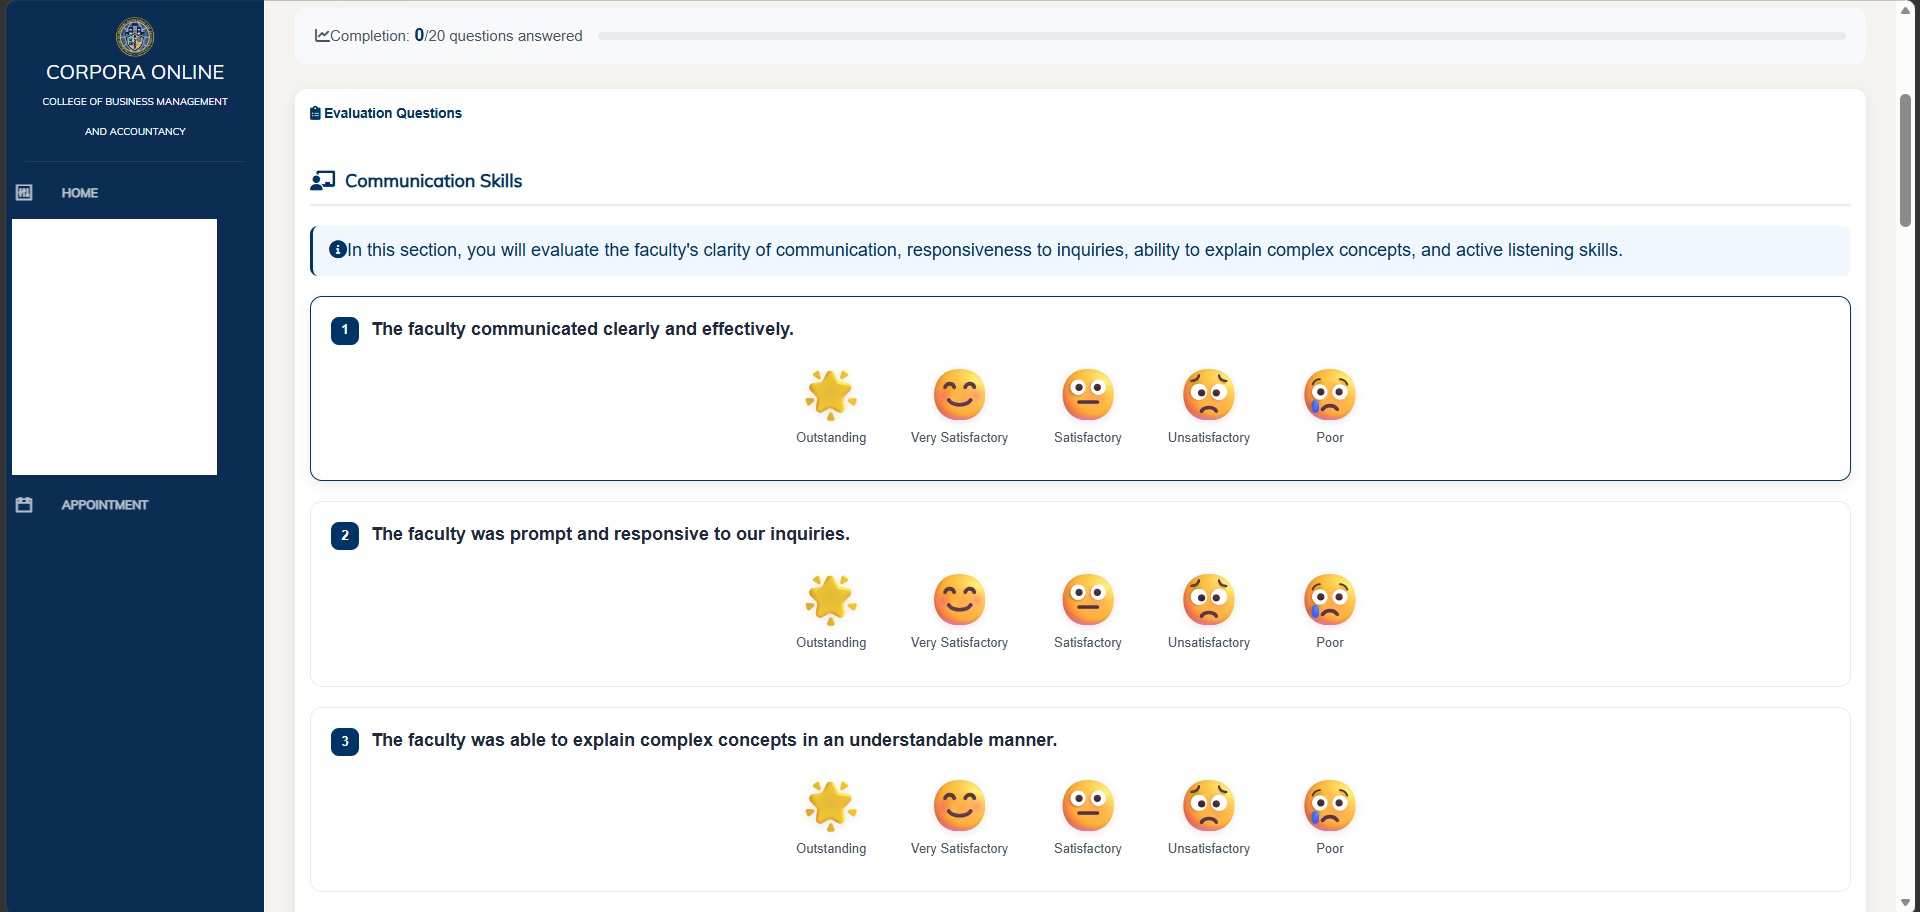Image resolution: width=1920 pixels, height=912 pixels.
Task: Click question number 3 badge
Action: click(x=345, y=741)
